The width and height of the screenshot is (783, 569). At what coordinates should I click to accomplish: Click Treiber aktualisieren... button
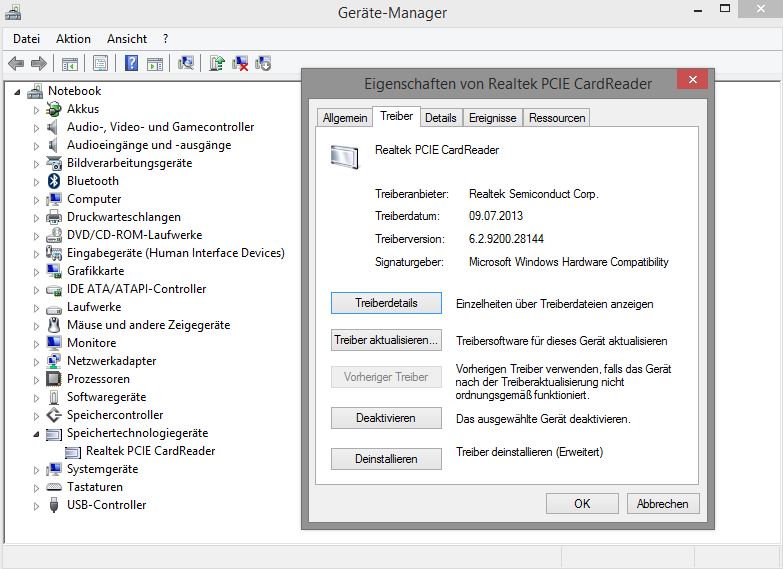tap(386, 340)
